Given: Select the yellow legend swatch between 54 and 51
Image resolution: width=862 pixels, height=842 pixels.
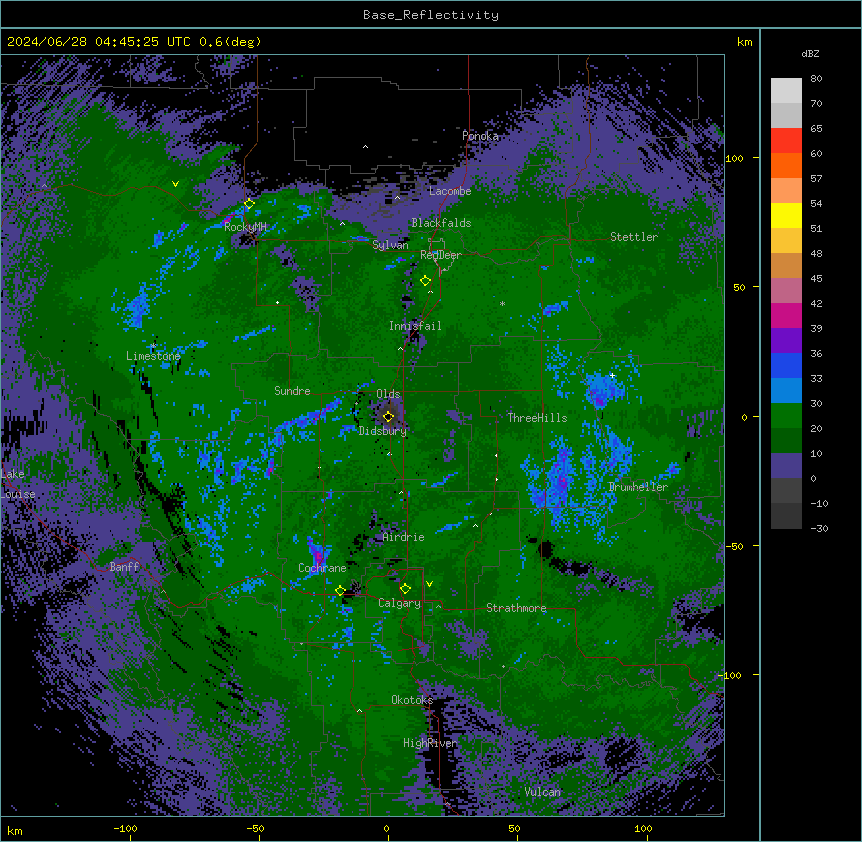Looking at the screenshot, I should point(786,215).
